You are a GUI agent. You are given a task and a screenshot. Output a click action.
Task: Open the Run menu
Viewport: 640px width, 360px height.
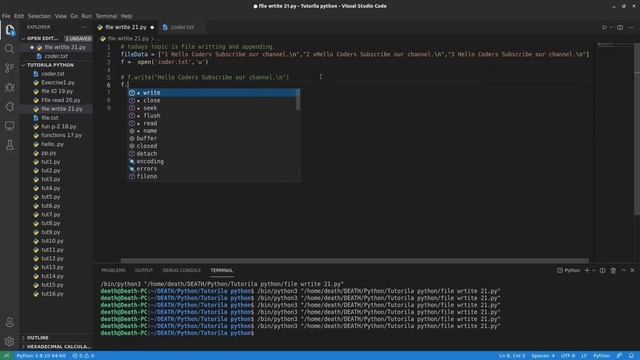pyautogui.click(x=87, y=16)
